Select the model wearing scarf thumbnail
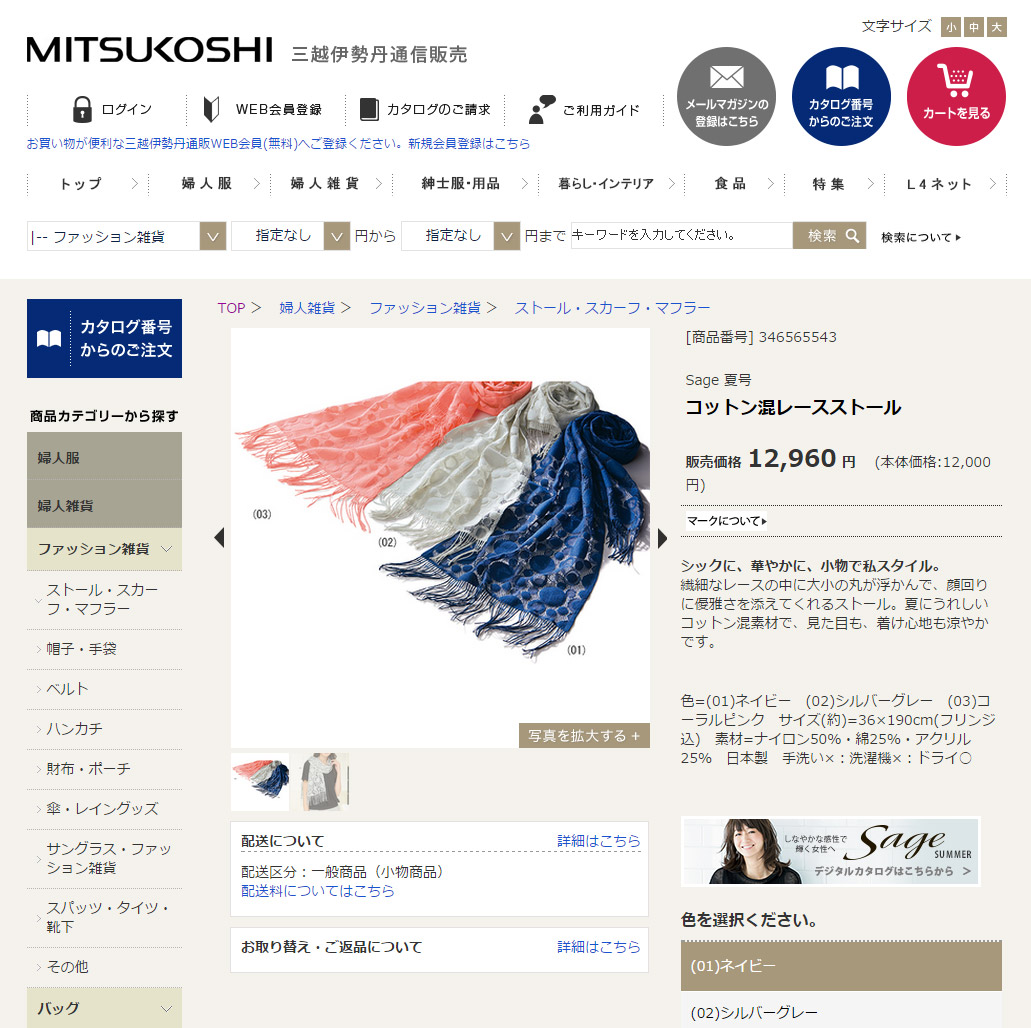Screen dimensions: 1031x1028 (324, 781)
